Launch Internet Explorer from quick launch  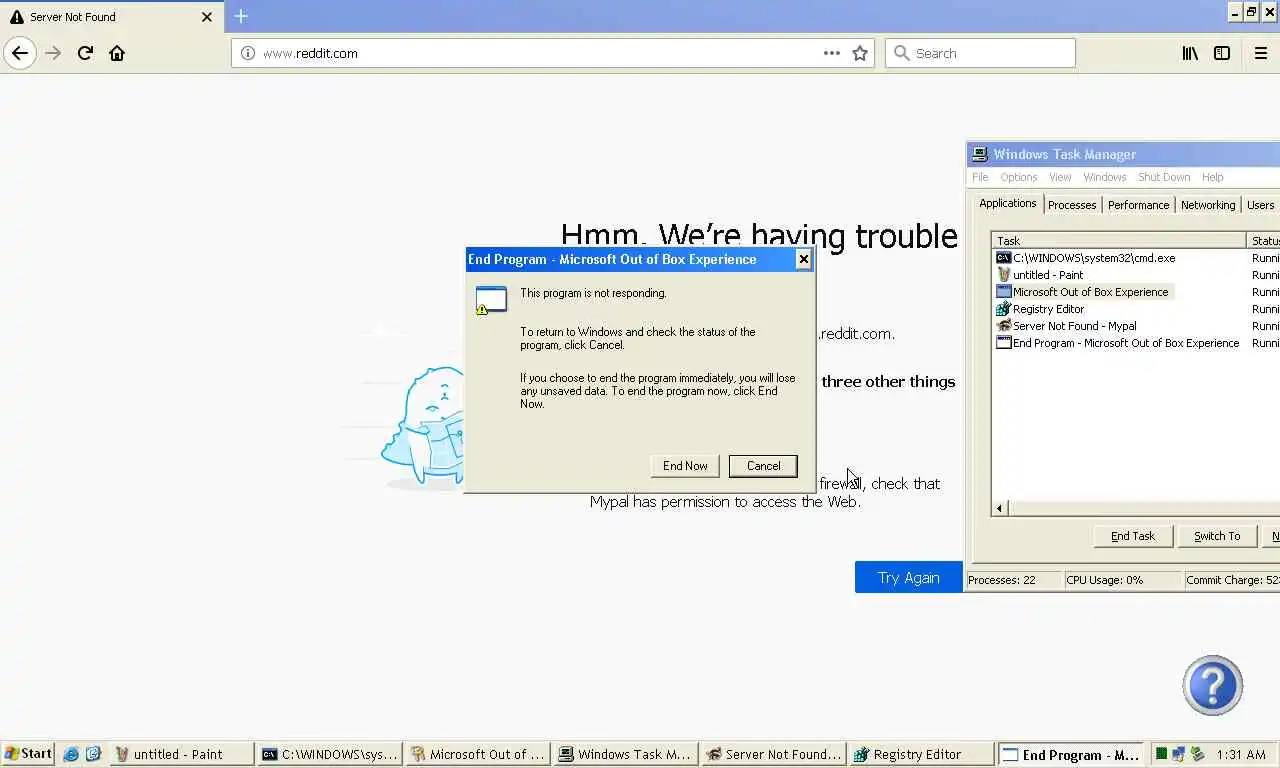point(71,754)
